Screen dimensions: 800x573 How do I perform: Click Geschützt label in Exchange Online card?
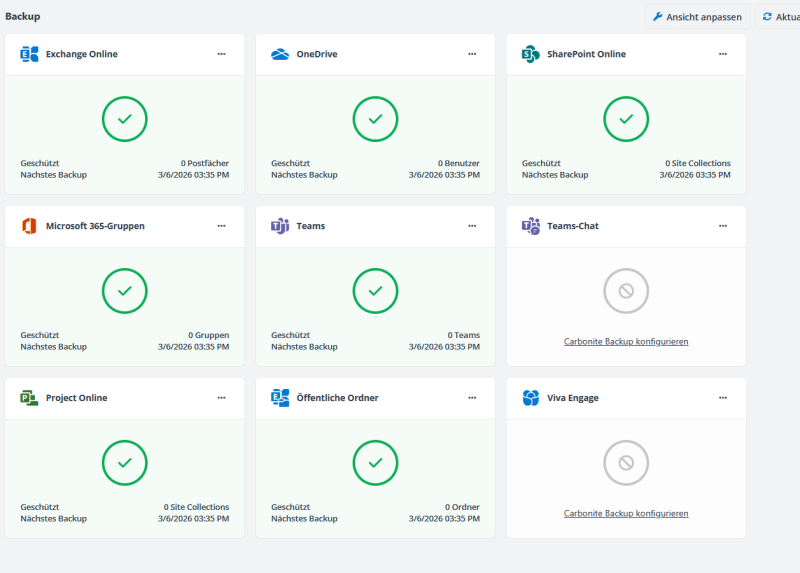(x=40, y=163)
